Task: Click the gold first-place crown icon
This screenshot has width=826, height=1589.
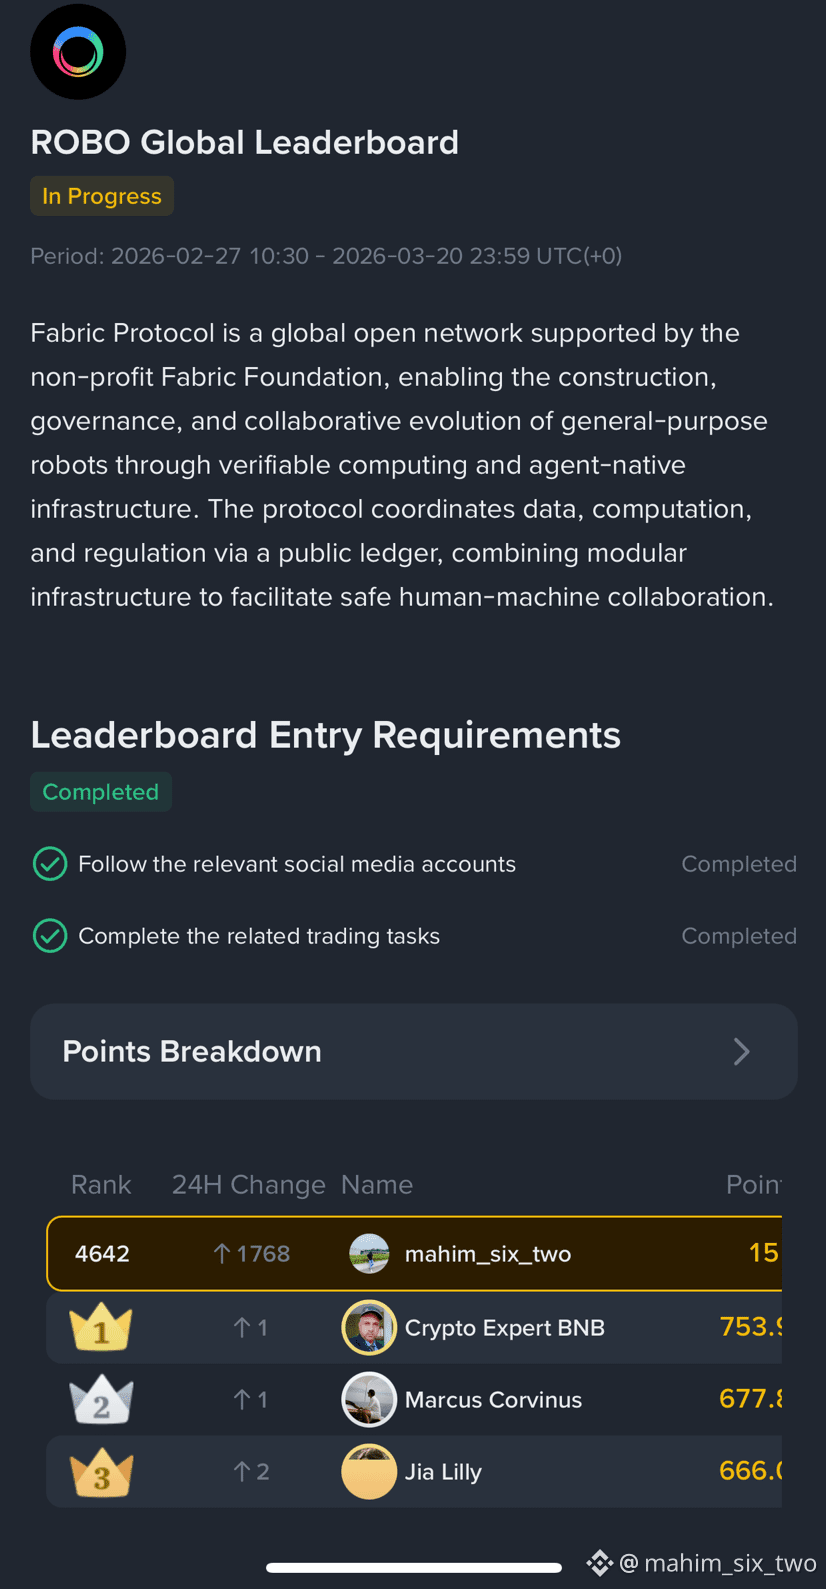Action: pos(101,1328)
